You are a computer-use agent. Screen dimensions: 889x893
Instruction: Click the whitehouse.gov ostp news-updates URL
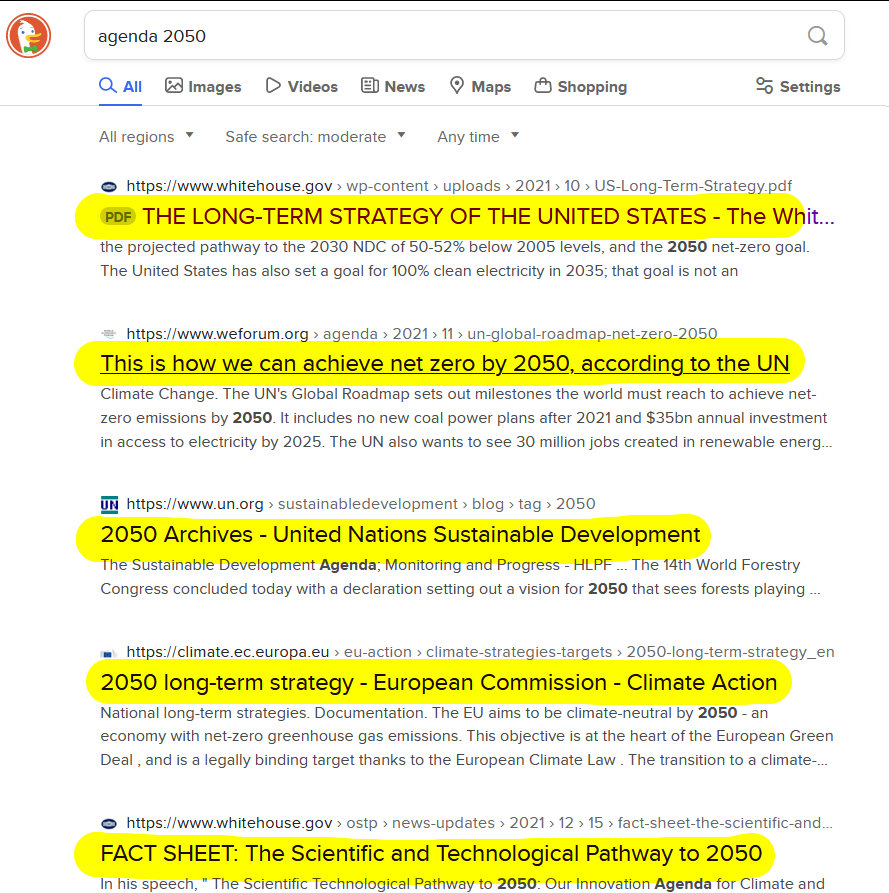click(479, 823)
